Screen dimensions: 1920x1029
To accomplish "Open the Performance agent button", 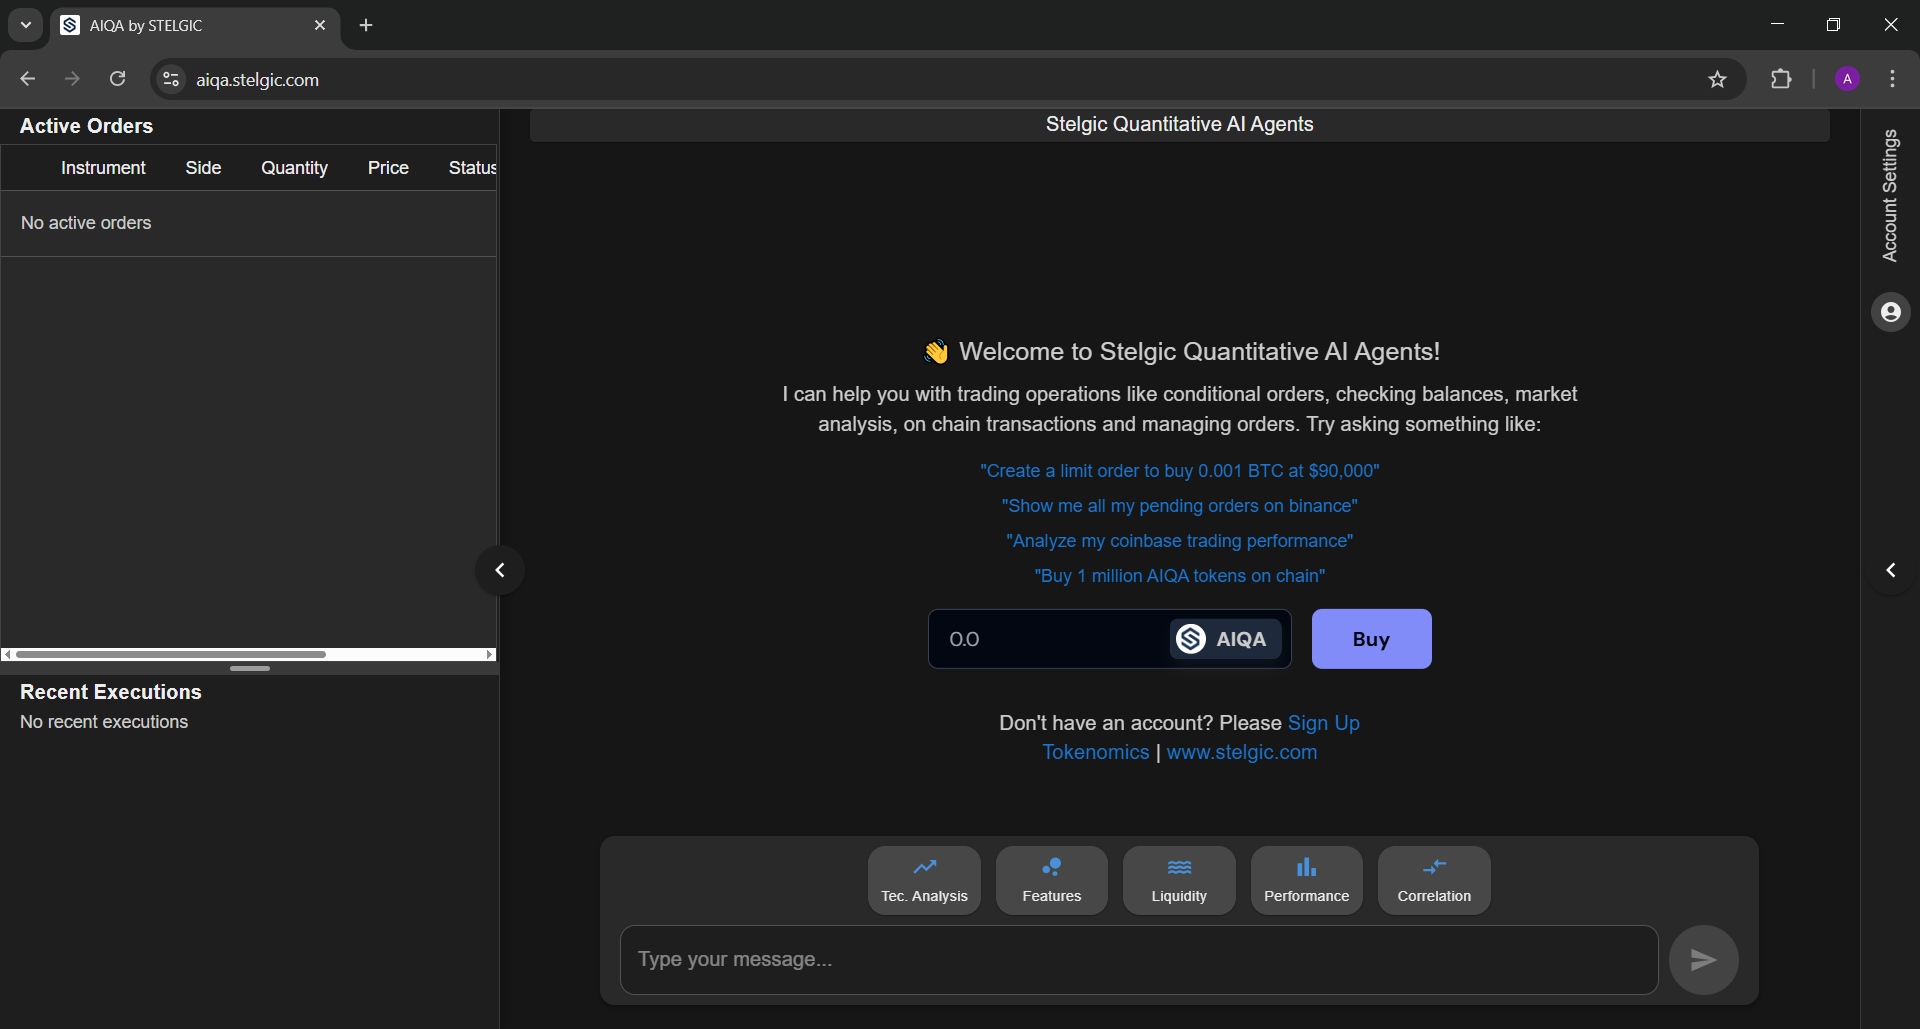I will coord(1306,880).
